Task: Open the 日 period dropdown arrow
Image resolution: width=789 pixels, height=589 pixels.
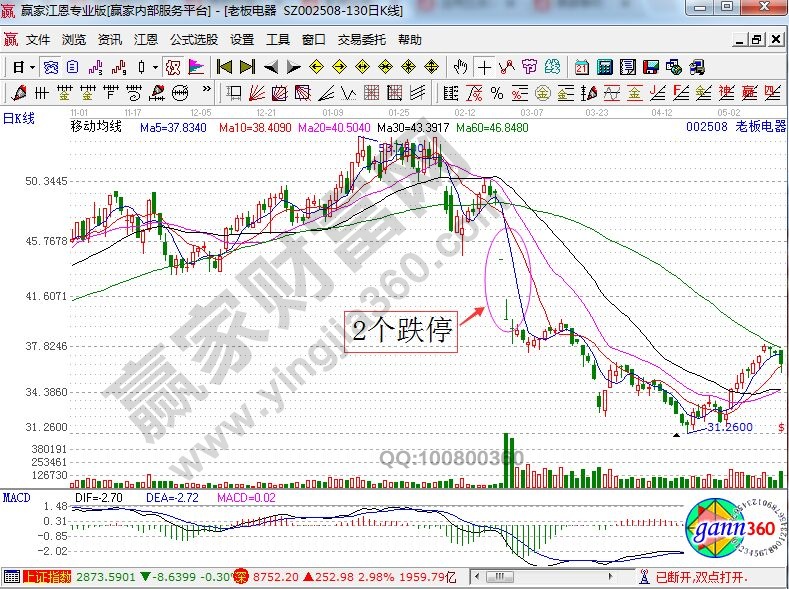Action: pos(32,67)
